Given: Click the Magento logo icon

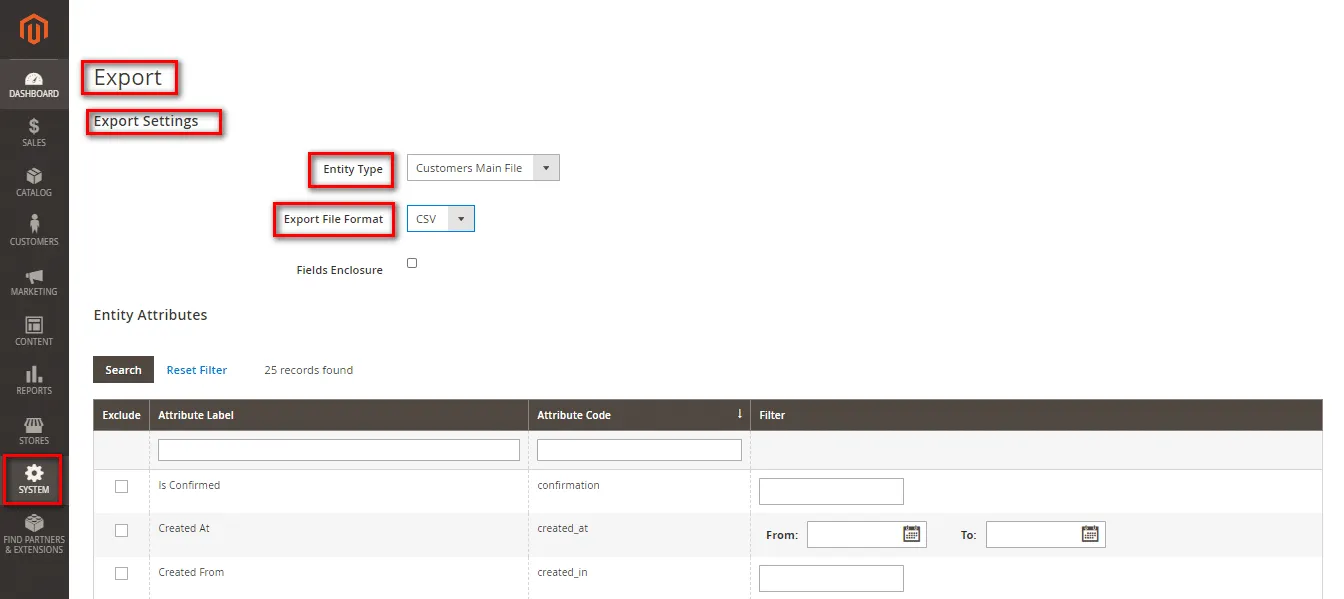Looking at the screenshot, I should pos(34,30).
